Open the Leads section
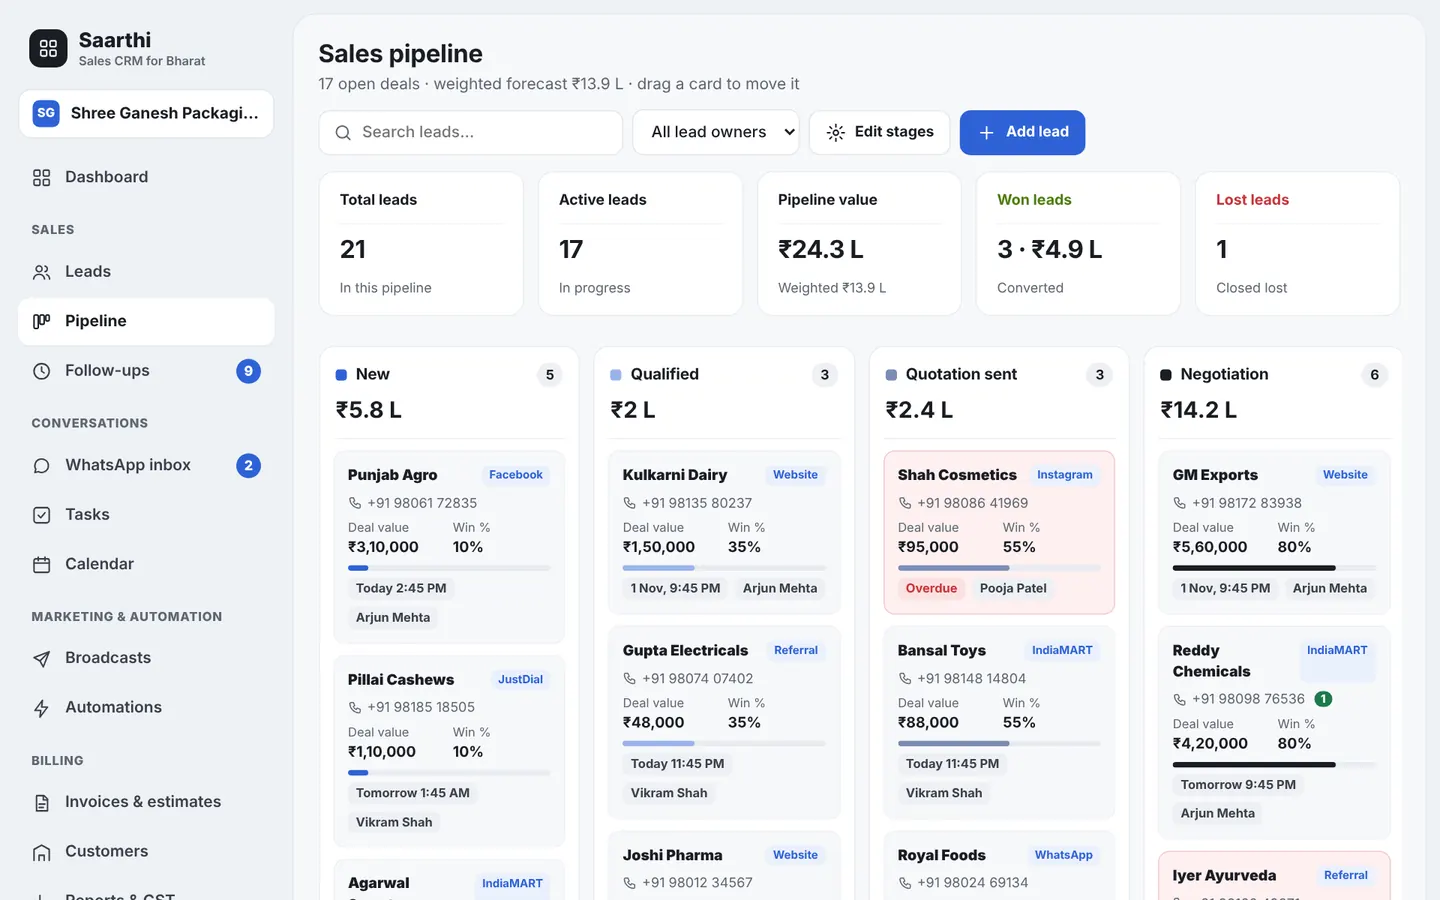This screenshot has width=1440, height=900. click(146, 272)
